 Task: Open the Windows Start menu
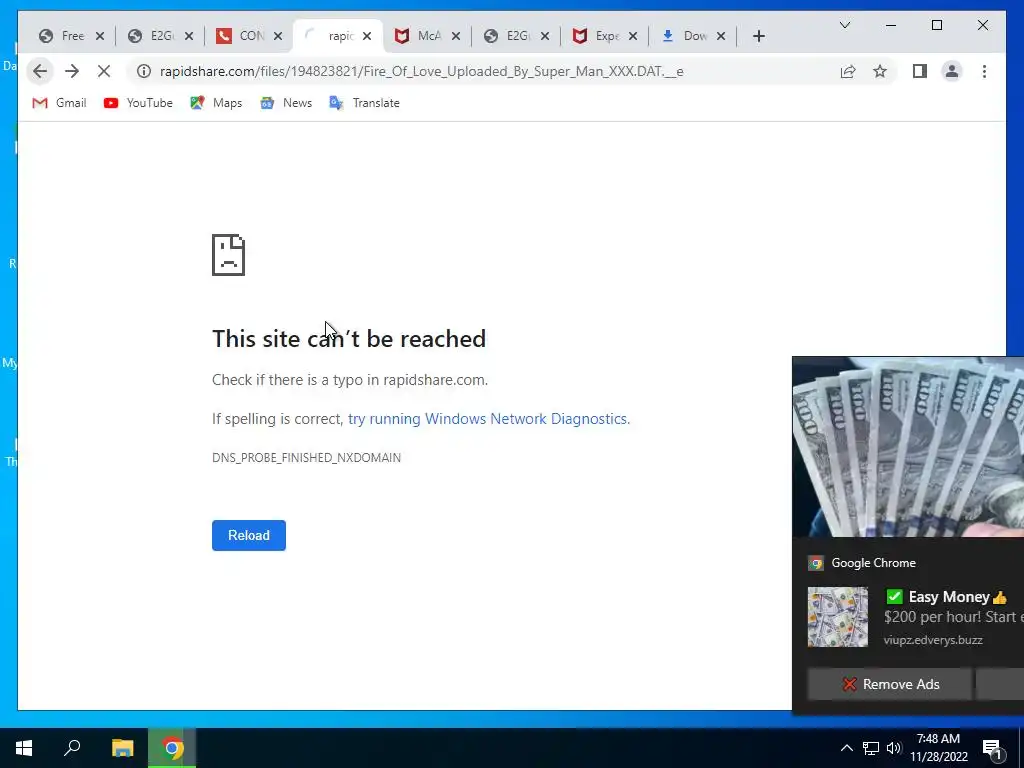click(x=24, y=748)
